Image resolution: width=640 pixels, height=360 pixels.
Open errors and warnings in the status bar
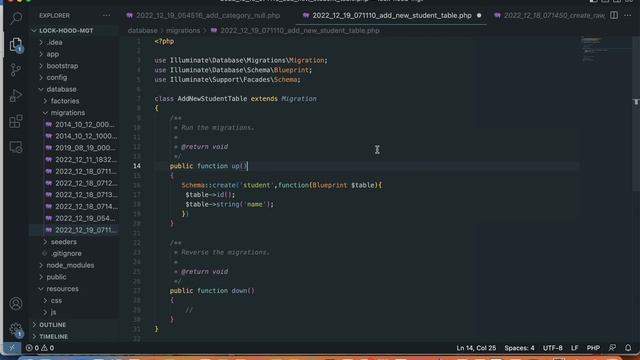[x=40, y=348]
